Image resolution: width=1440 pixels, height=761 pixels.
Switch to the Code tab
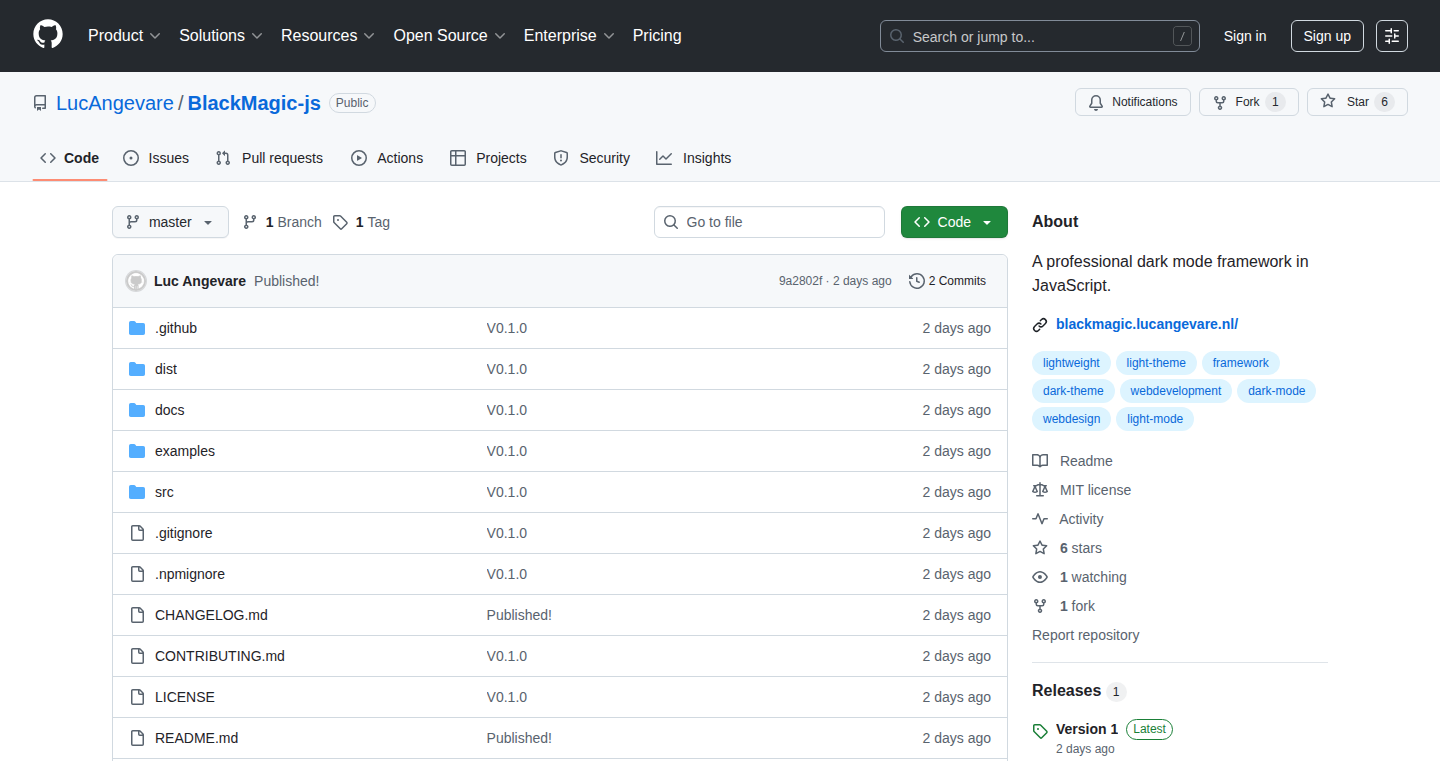(x=70, y=158)
